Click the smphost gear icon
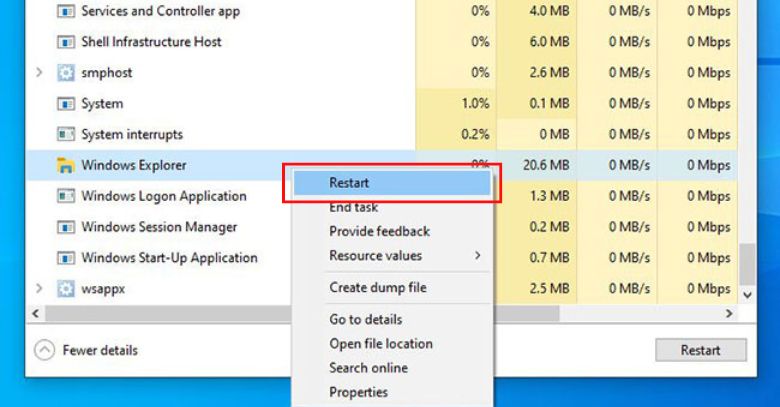 tap(66, 73)
